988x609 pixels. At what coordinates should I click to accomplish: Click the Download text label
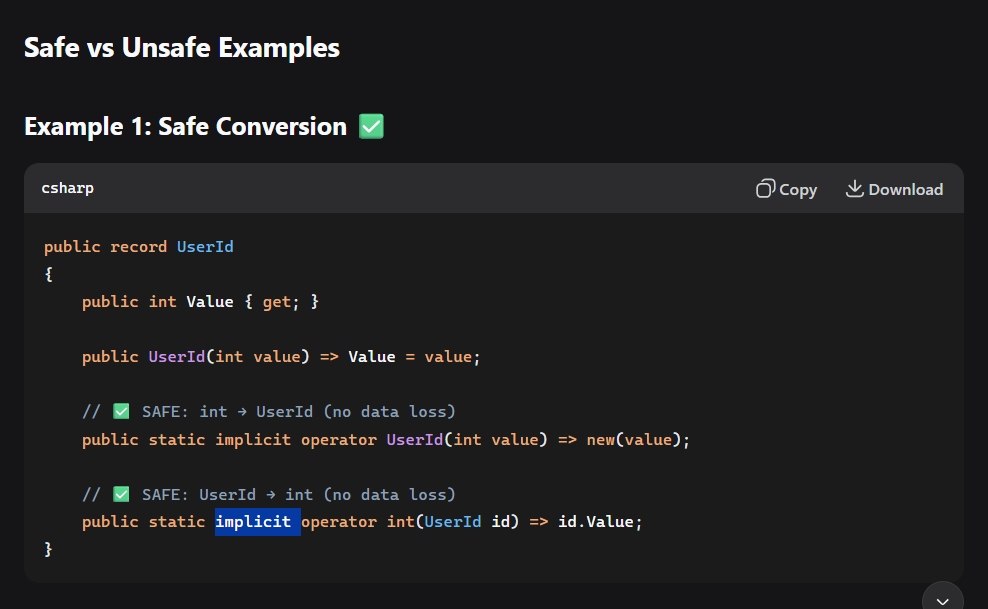pyautogui.click(x=905, y=190)
